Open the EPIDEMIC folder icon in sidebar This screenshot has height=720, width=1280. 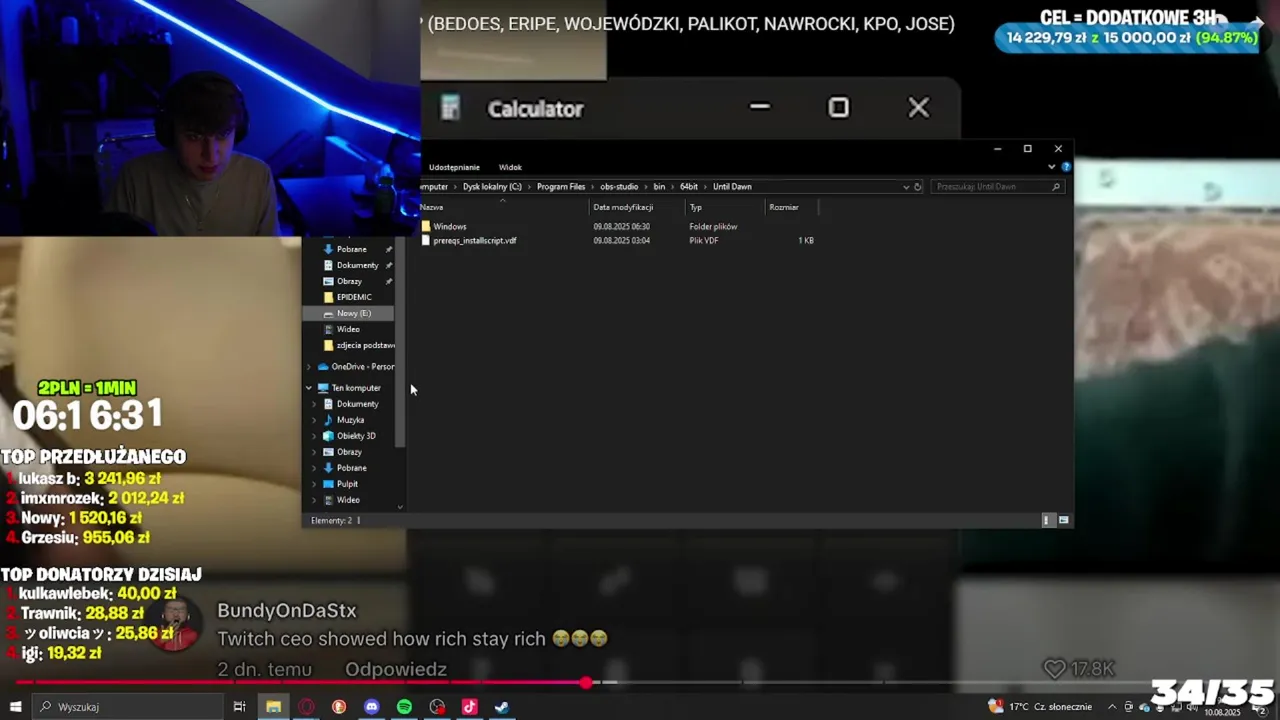328,297
